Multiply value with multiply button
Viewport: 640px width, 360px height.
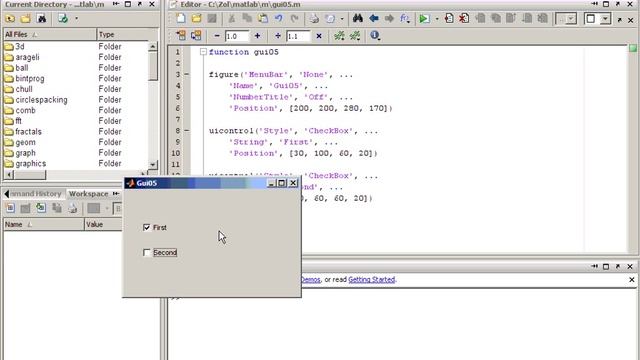pyautogui.click(x=319, y=36)
